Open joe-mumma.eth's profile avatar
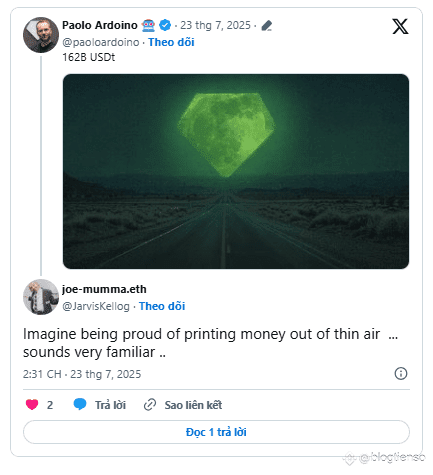Image resolution: width=433 pixels, height=475 pixels. point(41,297)
